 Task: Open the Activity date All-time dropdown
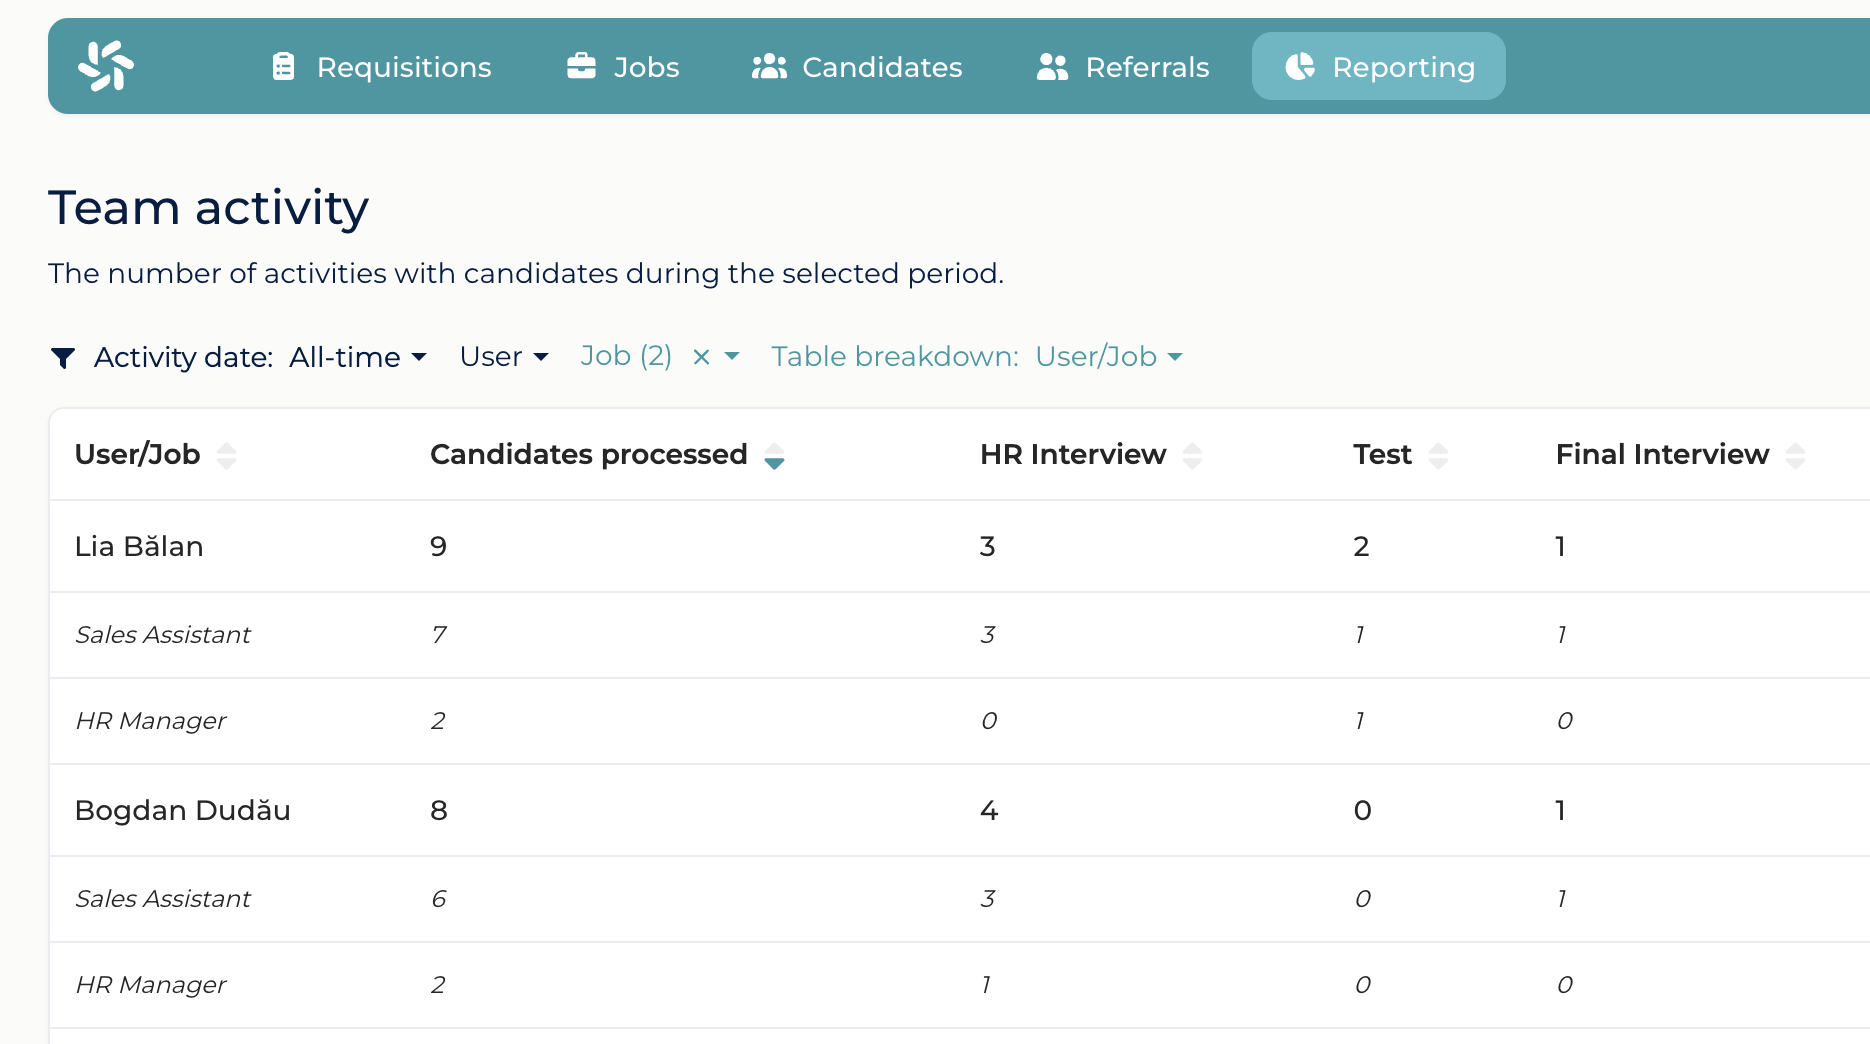[x=358, y=357]
